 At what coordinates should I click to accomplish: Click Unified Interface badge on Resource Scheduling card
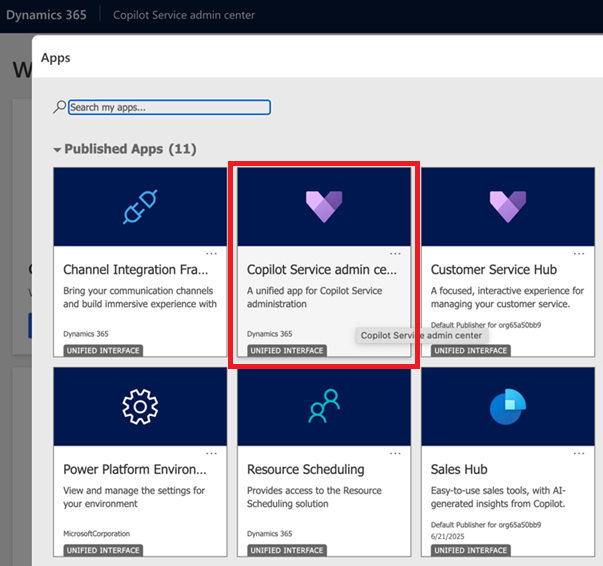coord(287,551)
